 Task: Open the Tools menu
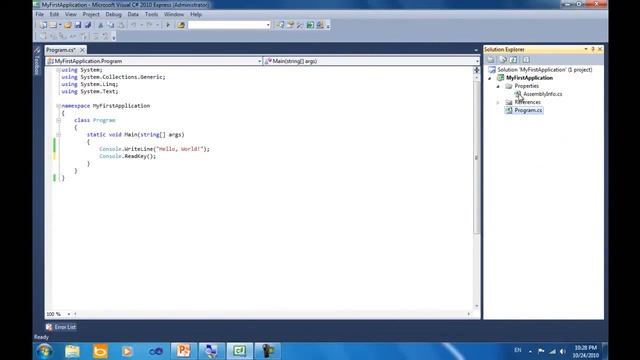tap(151, 14)
